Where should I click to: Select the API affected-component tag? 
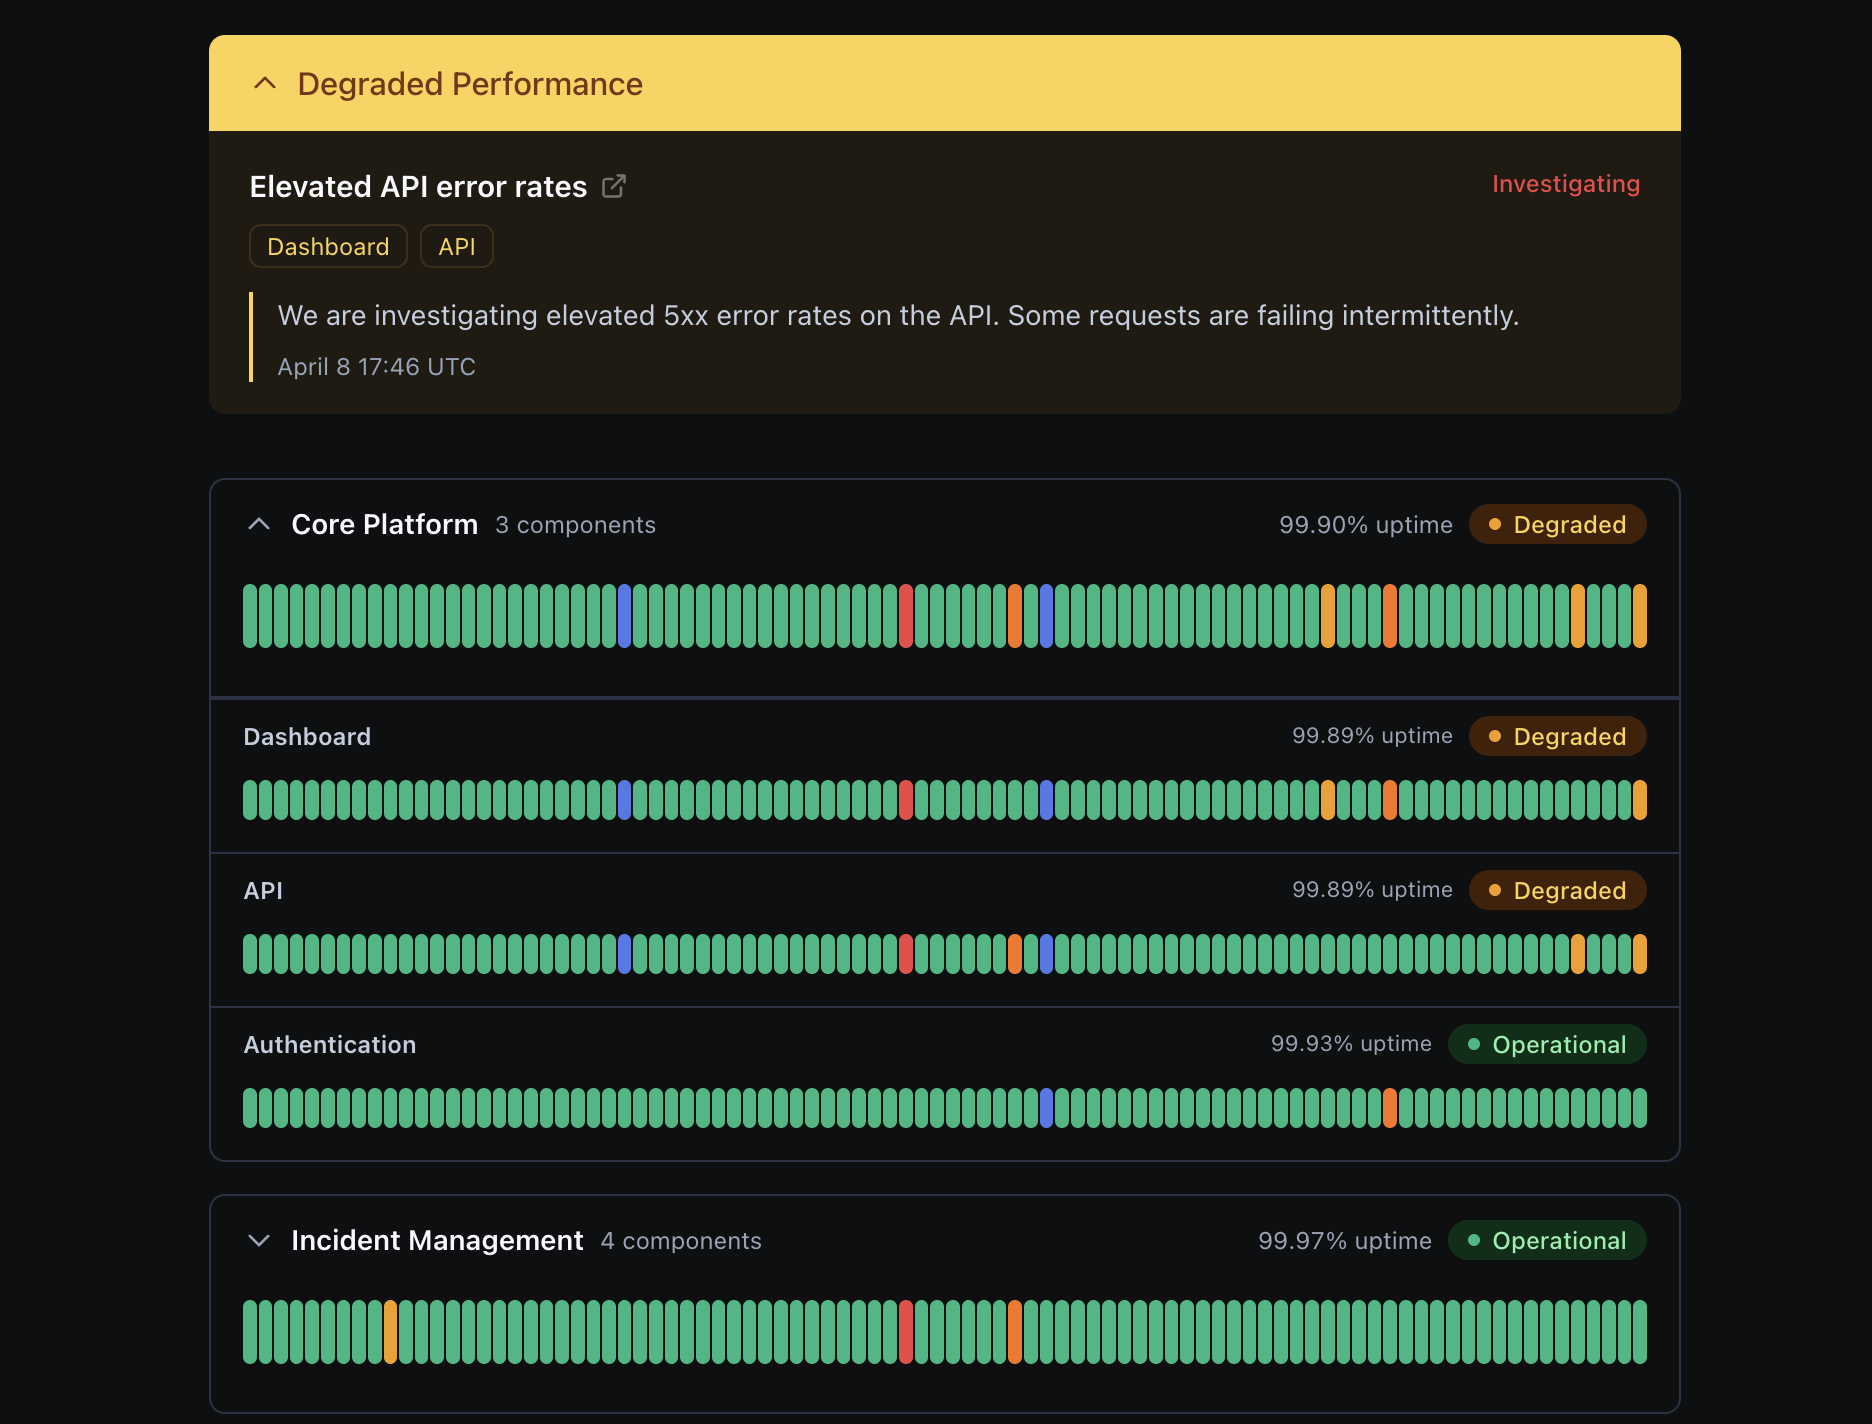click(x=456, y=246)
